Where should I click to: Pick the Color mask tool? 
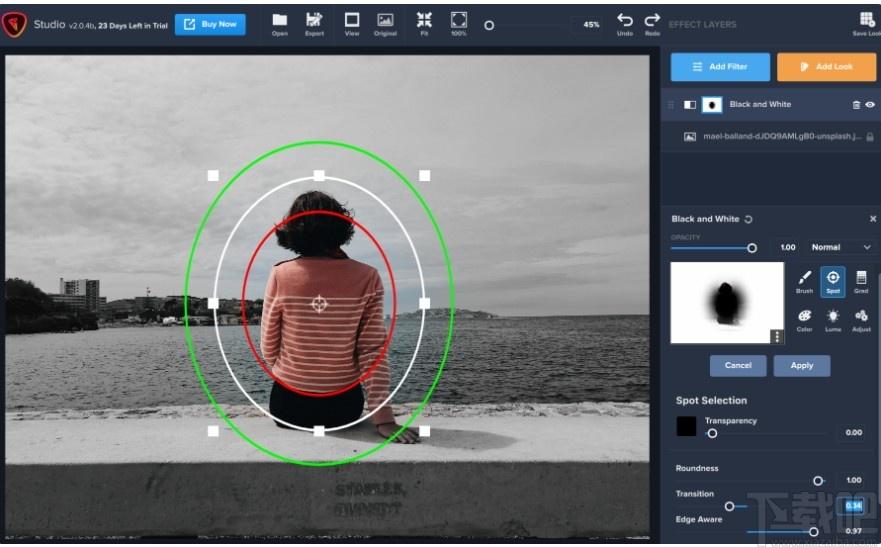[804, 319]
